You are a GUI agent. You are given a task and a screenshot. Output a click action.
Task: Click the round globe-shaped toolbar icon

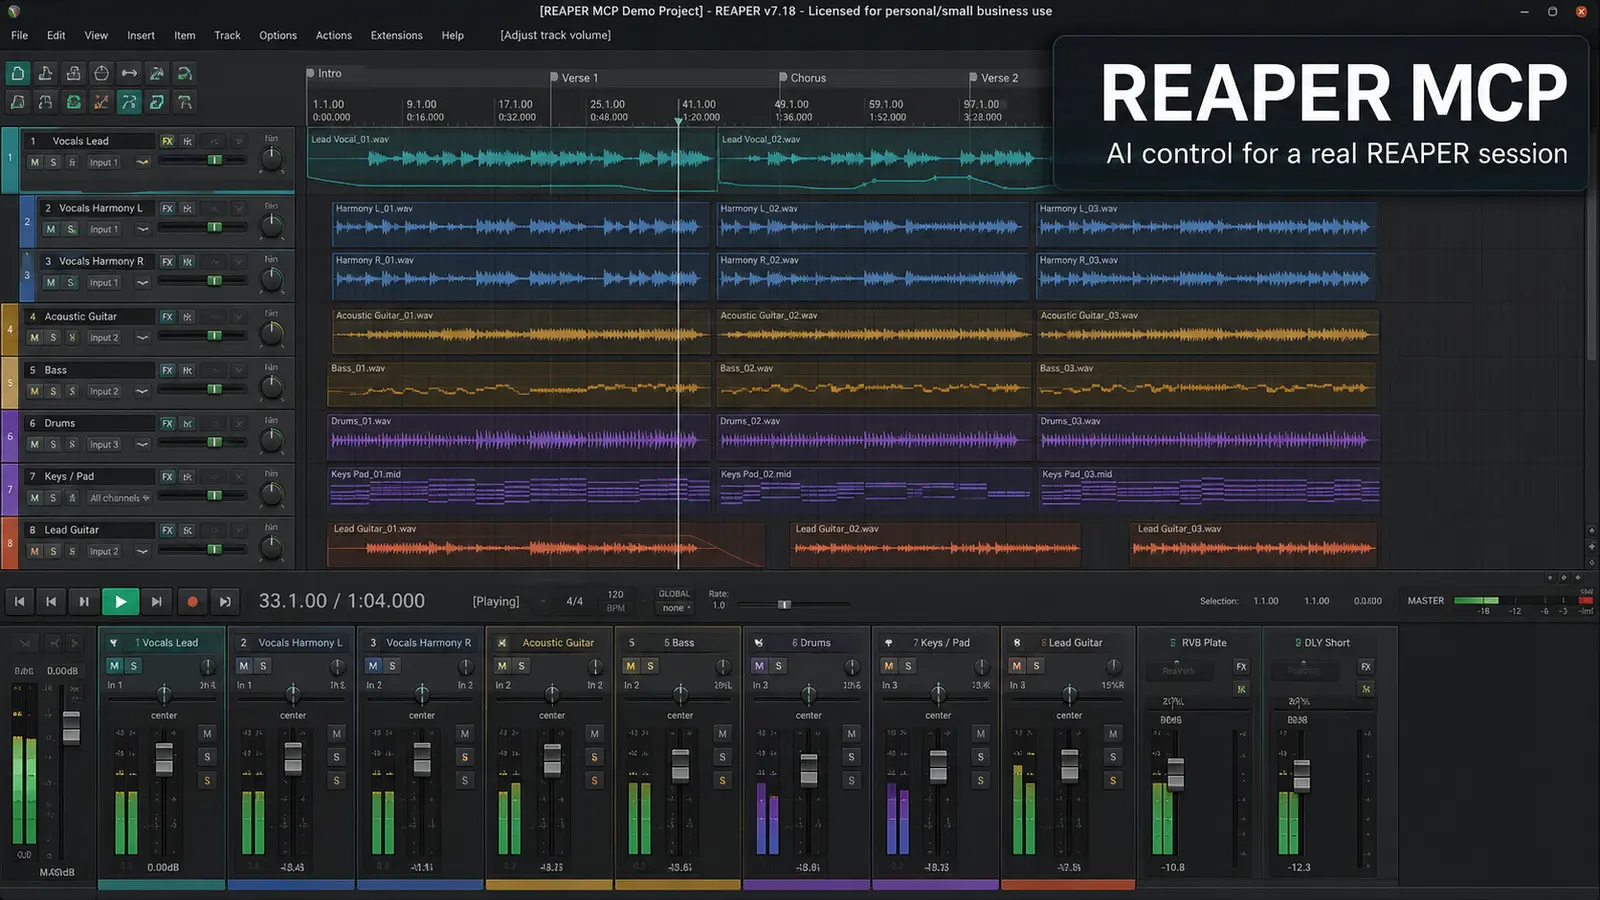tap(101, 73)
